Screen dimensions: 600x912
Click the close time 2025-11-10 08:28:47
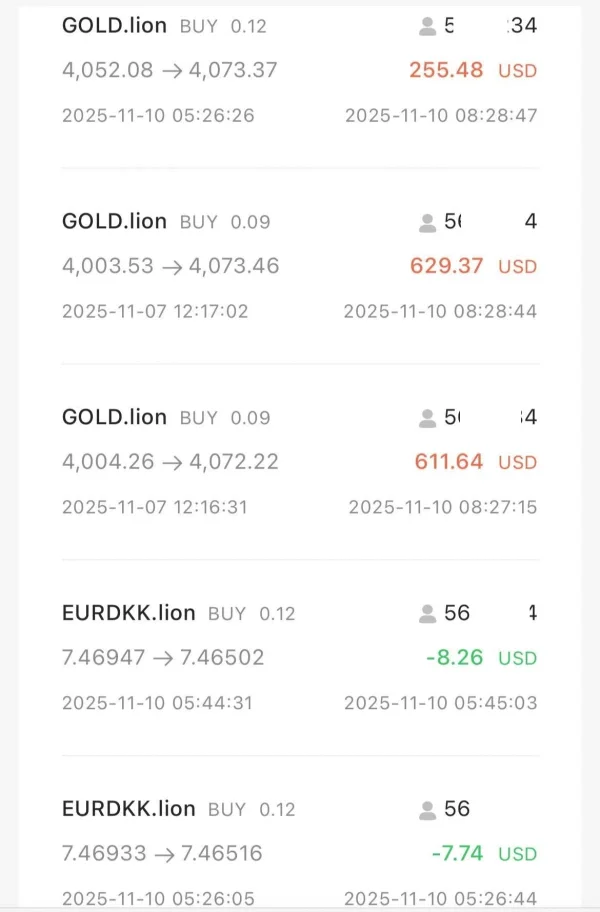point(441,116)
